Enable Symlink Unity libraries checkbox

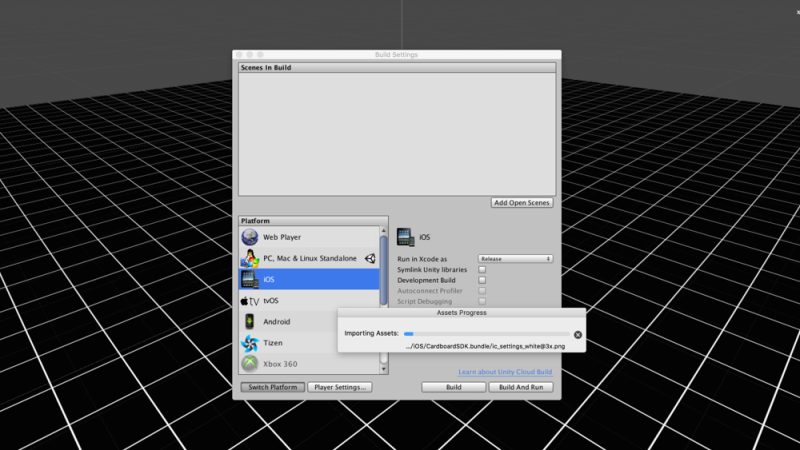[482, 269]
